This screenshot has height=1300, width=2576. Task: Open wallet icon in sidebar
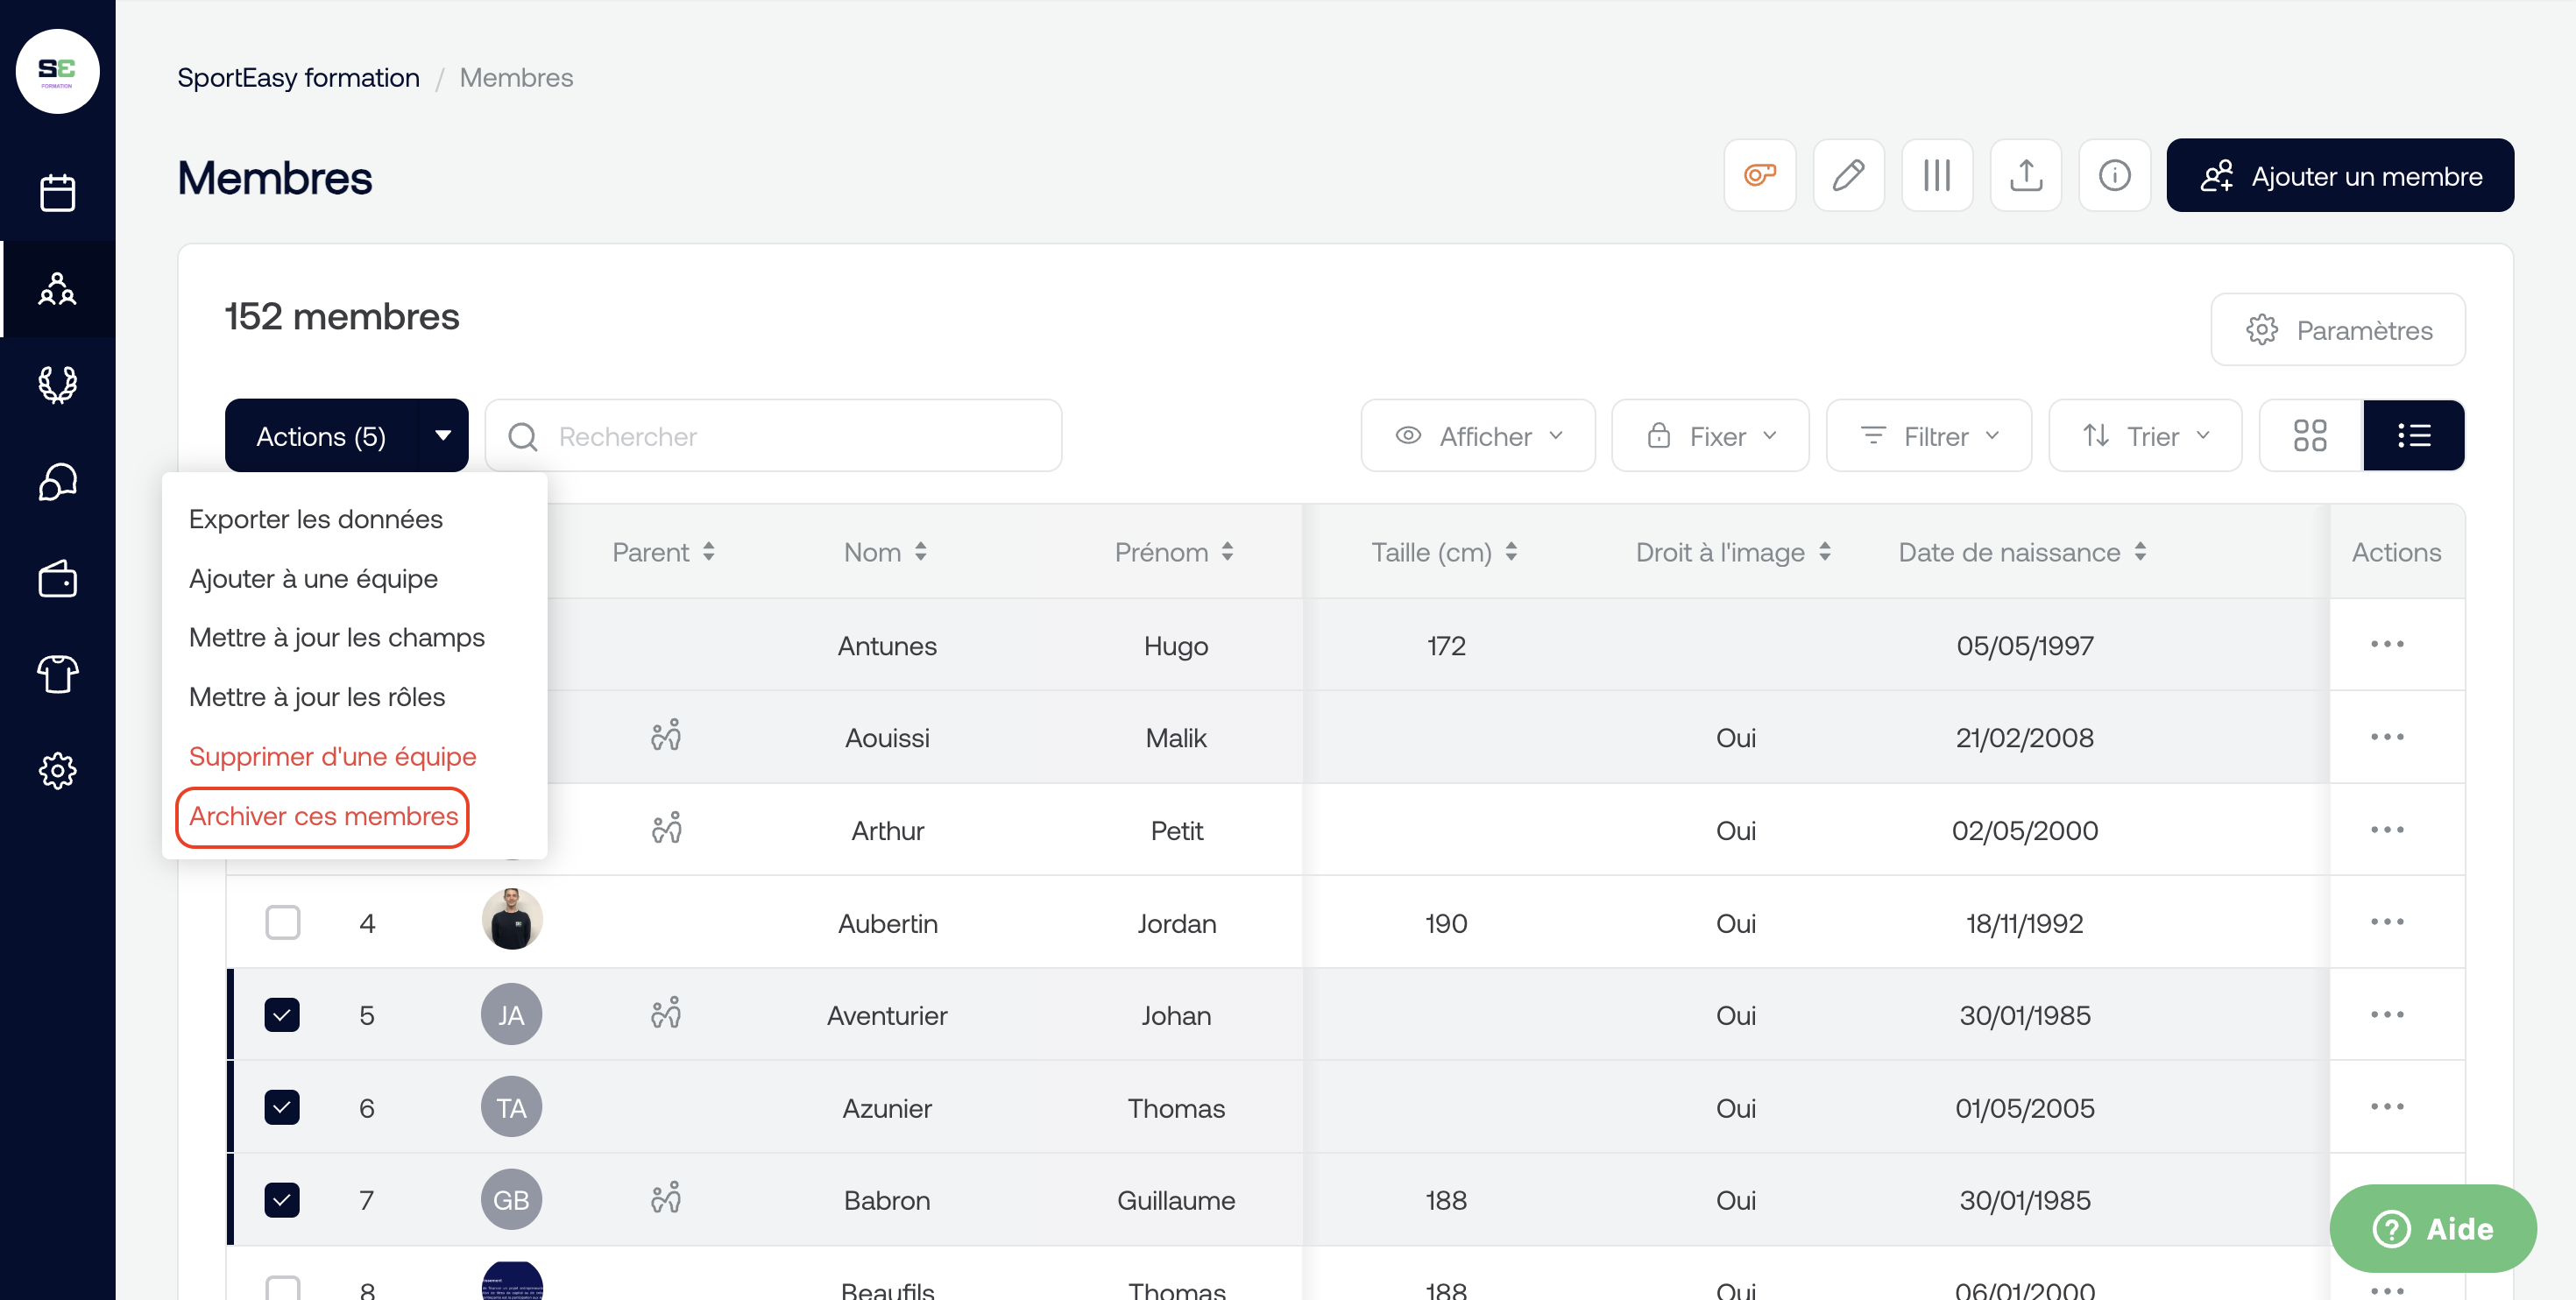coord(57,578)
